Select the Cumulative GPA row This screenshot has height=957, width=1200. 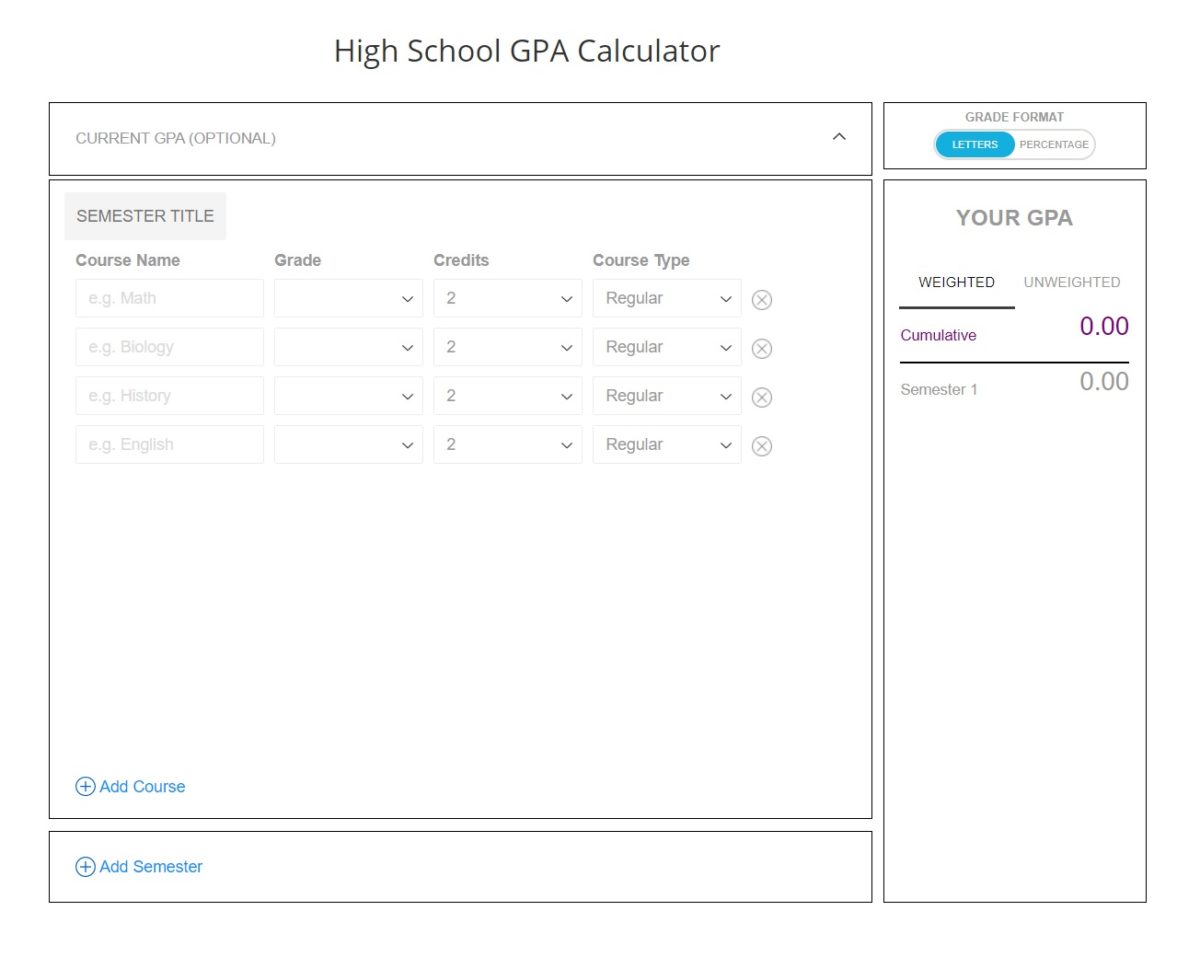(x=938, y=335)
